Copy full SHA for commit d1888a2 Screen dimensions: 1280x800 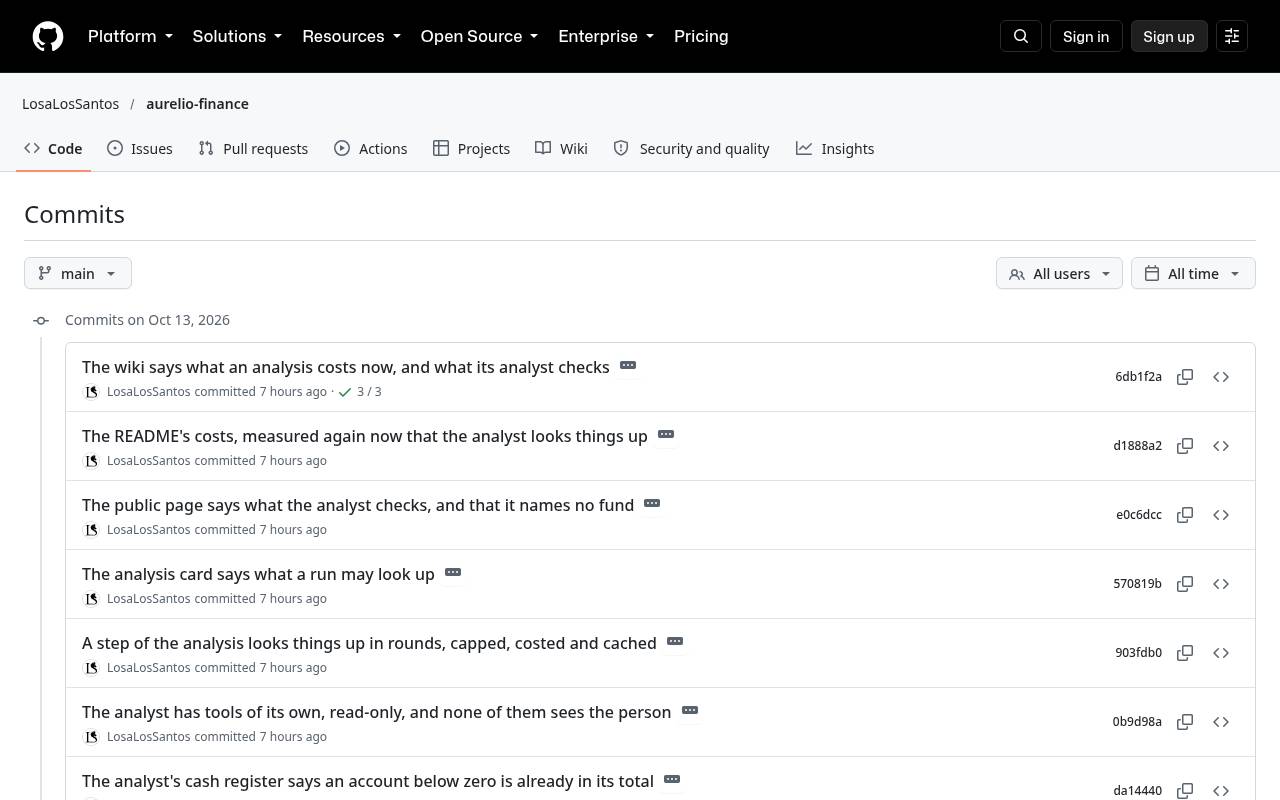pos(1185,446)
